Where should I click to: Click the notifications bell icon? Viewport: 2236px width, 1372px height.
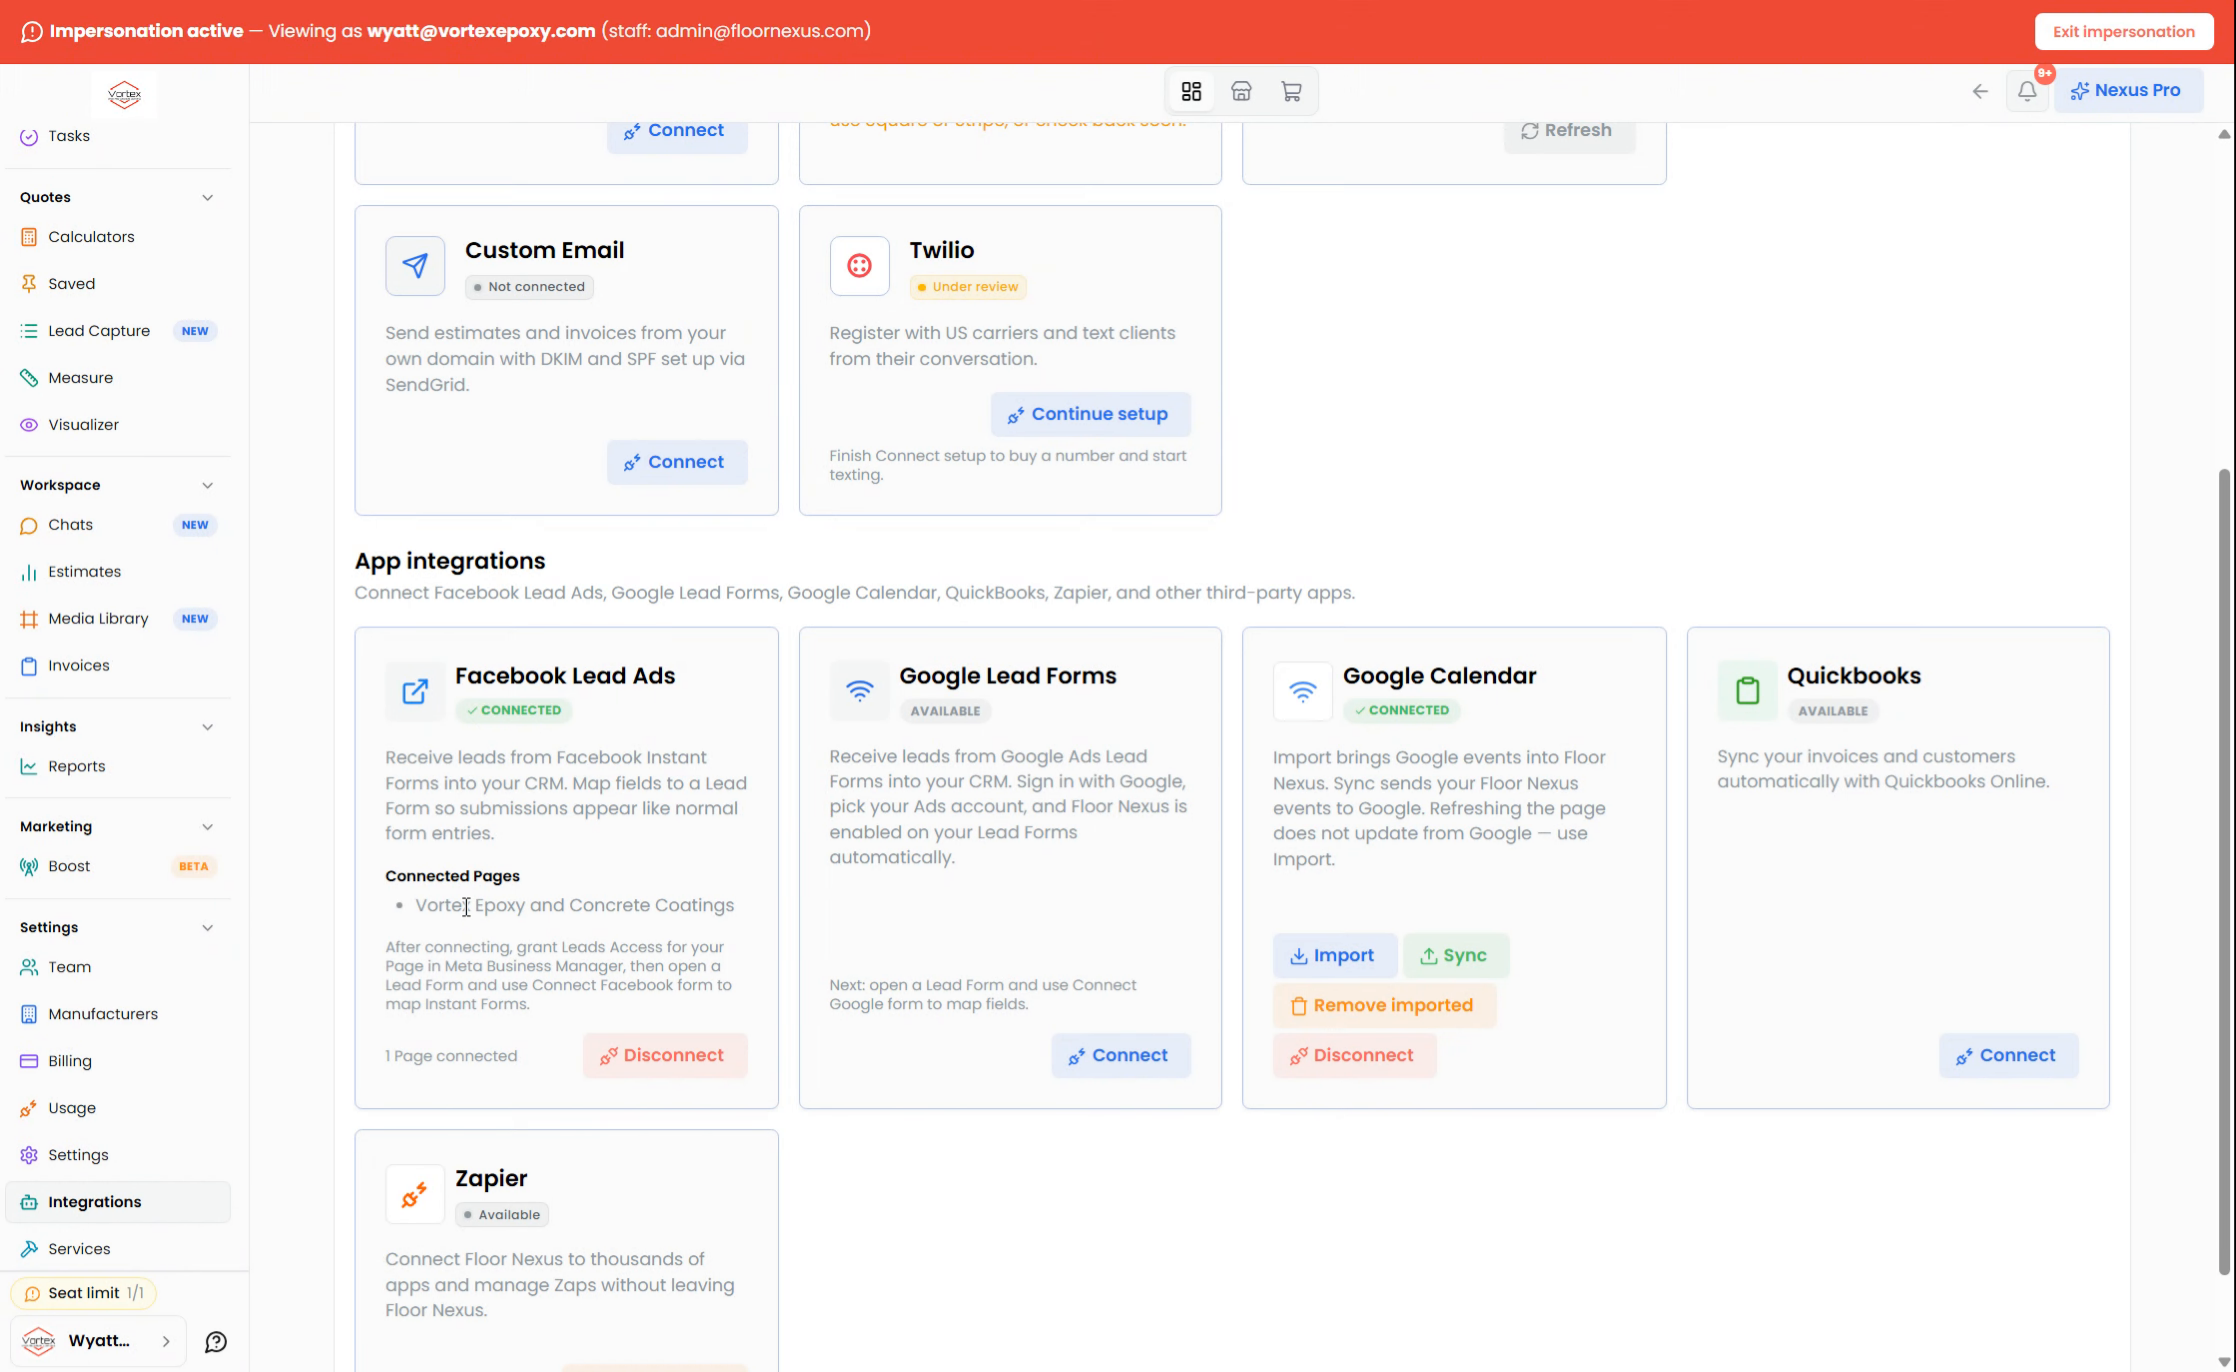click(x=2027, y=91)
